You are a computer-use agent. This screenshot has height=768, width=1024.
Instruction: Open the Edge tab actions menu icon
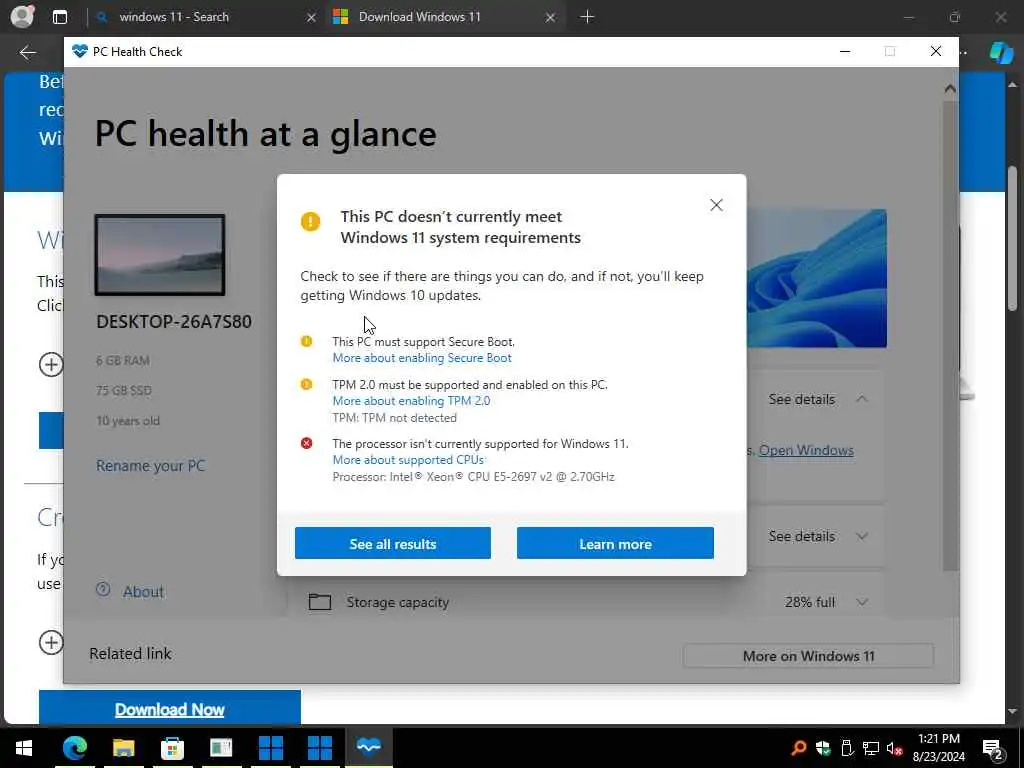tap(59, 17)
